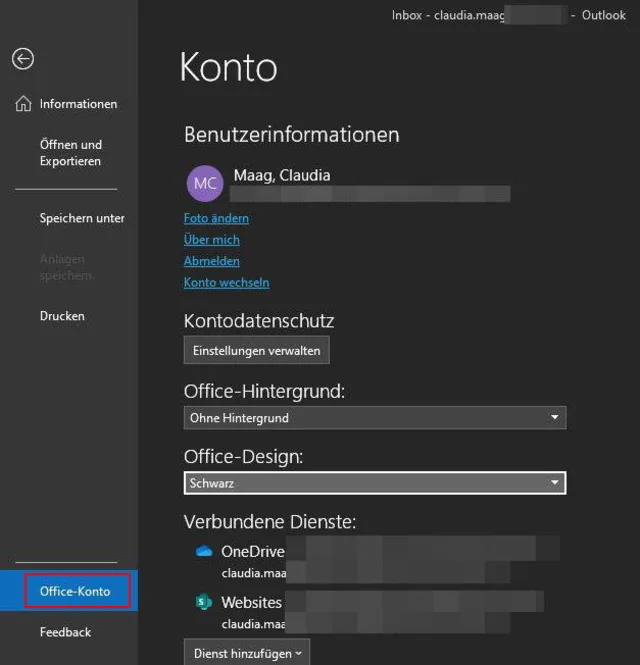
Task: Open Feedback in the sidebar
Action: pyautogui.click(x=65, y=632)
